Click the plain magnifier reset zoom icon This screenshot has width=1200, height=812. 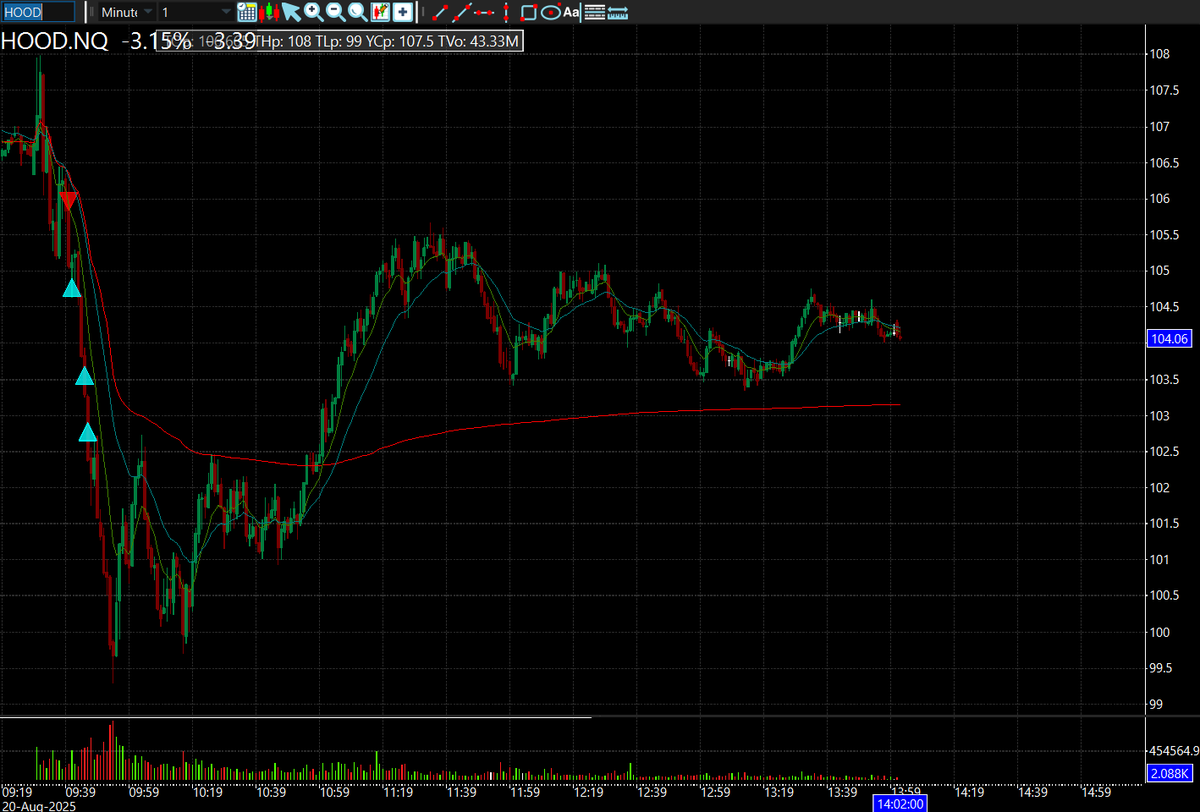(357, 12)
